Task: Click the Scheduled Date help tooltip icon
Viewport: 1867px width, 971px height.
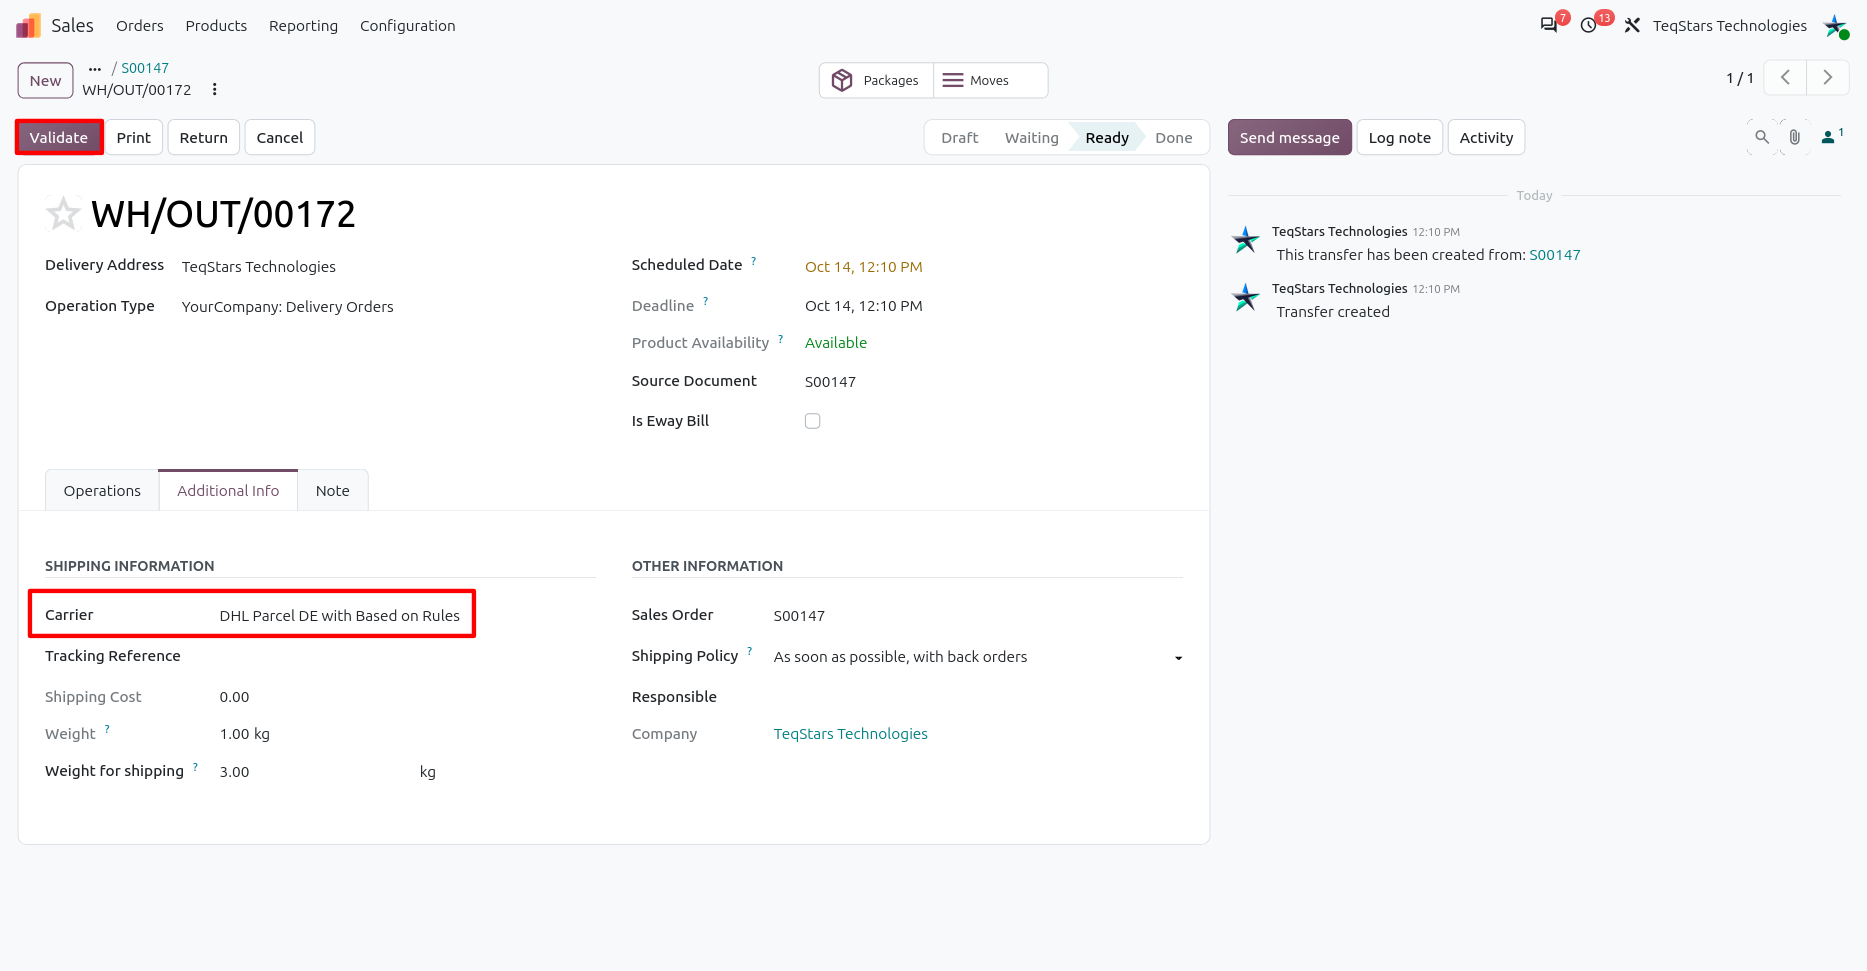Action: click(x=754, y=261)
